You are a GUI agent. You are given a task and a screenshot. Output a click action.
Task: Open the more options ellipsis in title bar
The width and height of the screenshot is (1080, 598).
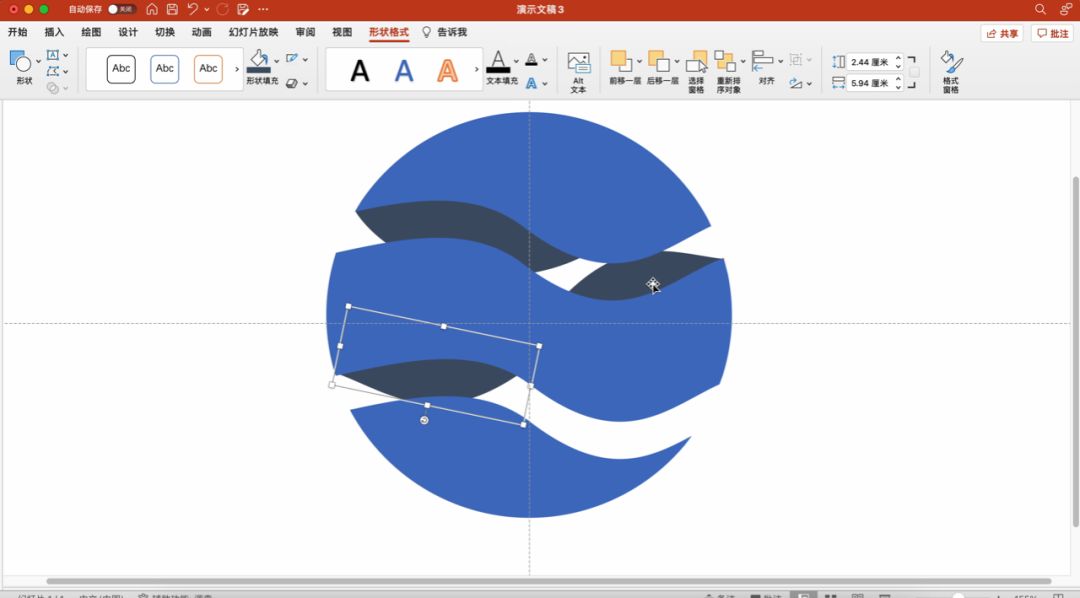pos(263,9)
